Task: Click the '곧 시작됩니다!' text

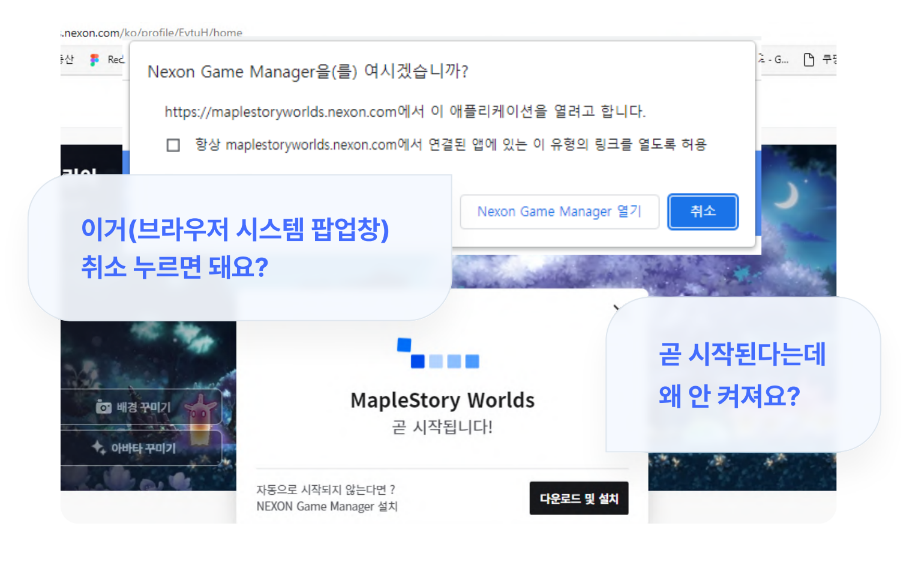Action: point(442,427)
